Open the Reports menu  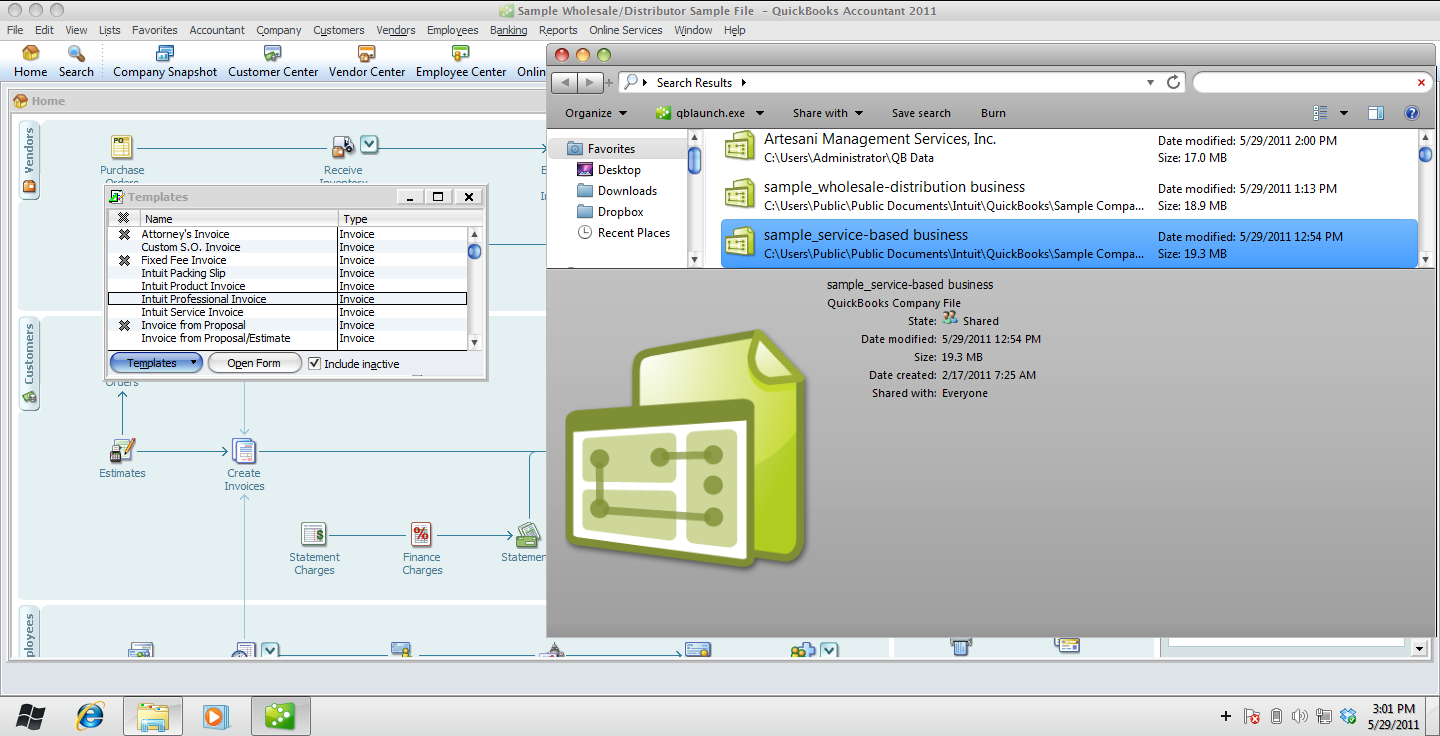click(x=558, y=30)
